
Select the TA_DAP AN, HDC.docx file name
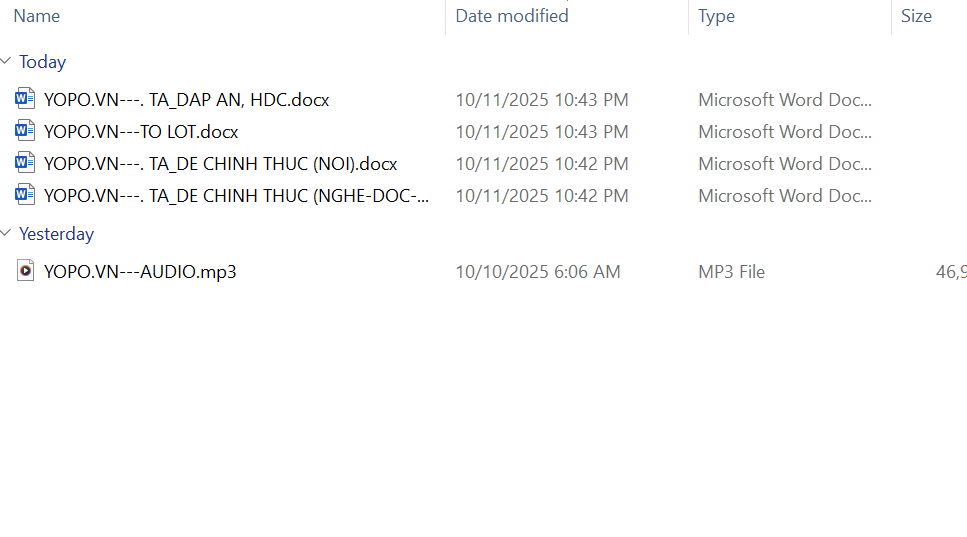tap(187, 99)
